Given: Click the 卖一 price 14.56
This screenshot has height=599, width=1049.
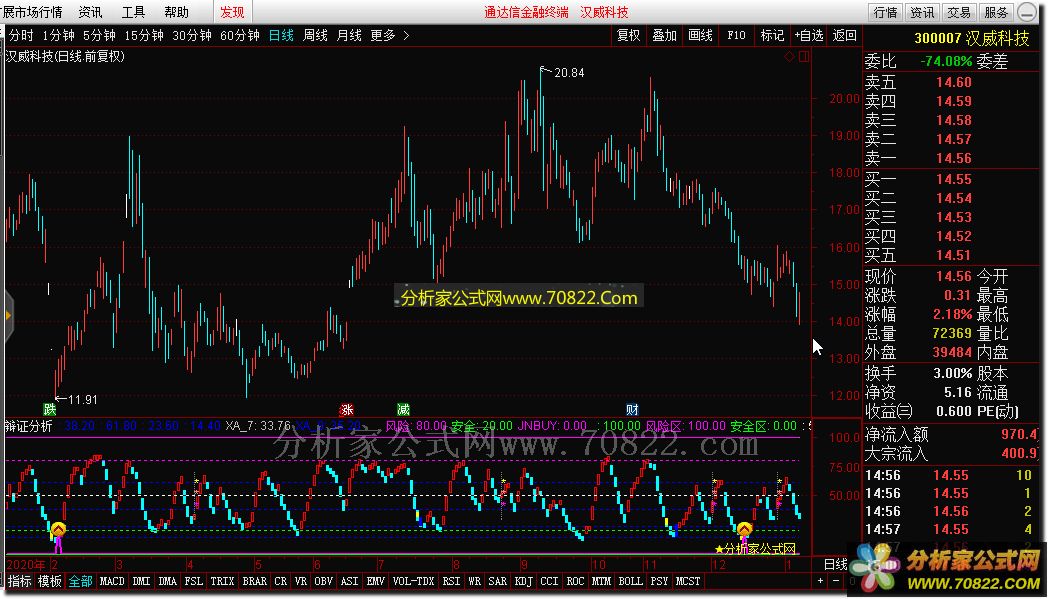Looking at the screenshot, I should tap(953, 158).
